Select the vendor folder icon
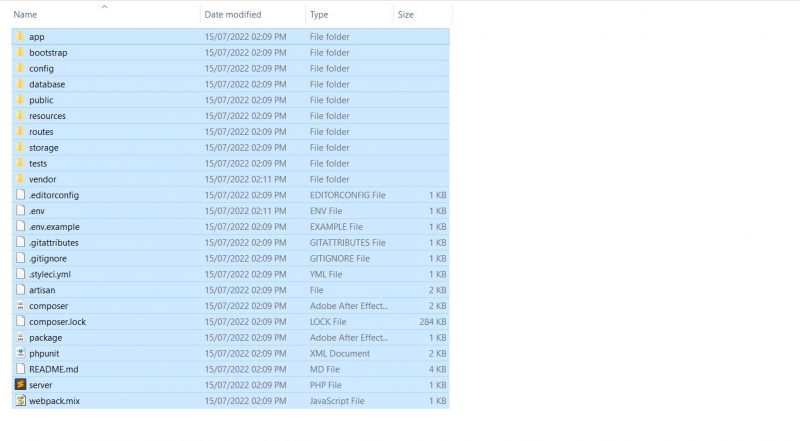Screen dimensions: 800x441 pos(20,179)
